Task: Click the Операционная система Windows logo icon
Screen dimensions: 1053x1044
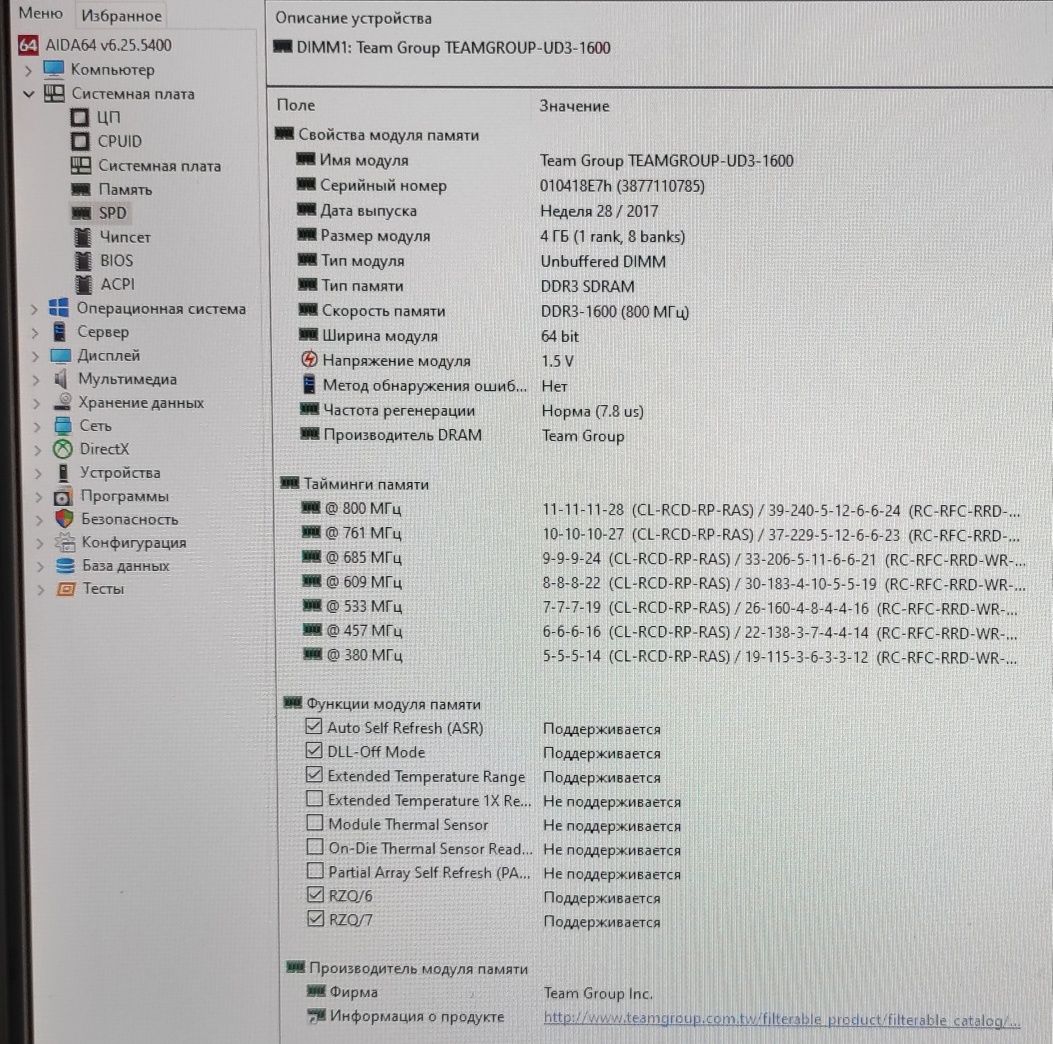Action: [59, 308]
